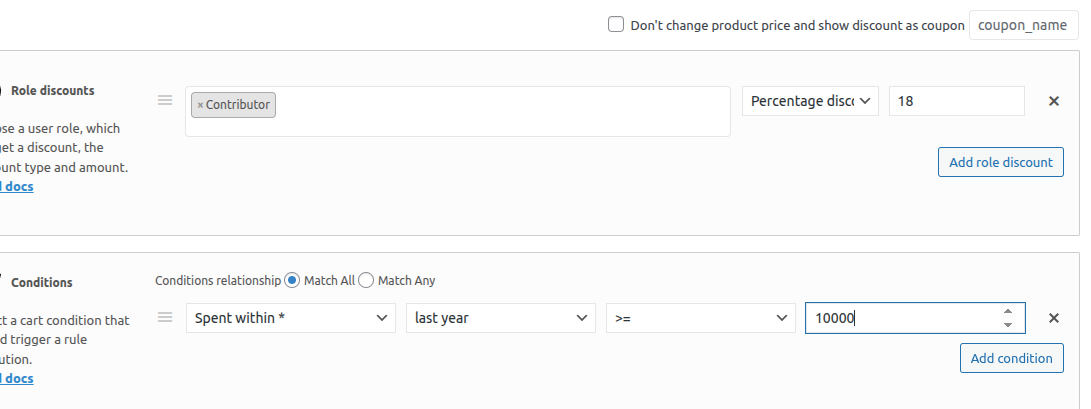The image size is (1091, 409).
Task: Click the discount amount field showing 18
Action: pos(955,101)
